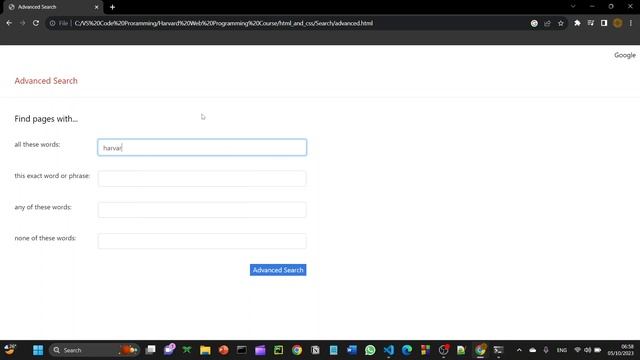The width and height of the screenshot is (640, 360).
Task: Open Google Chrome taskbar icon
Action: 297,350
